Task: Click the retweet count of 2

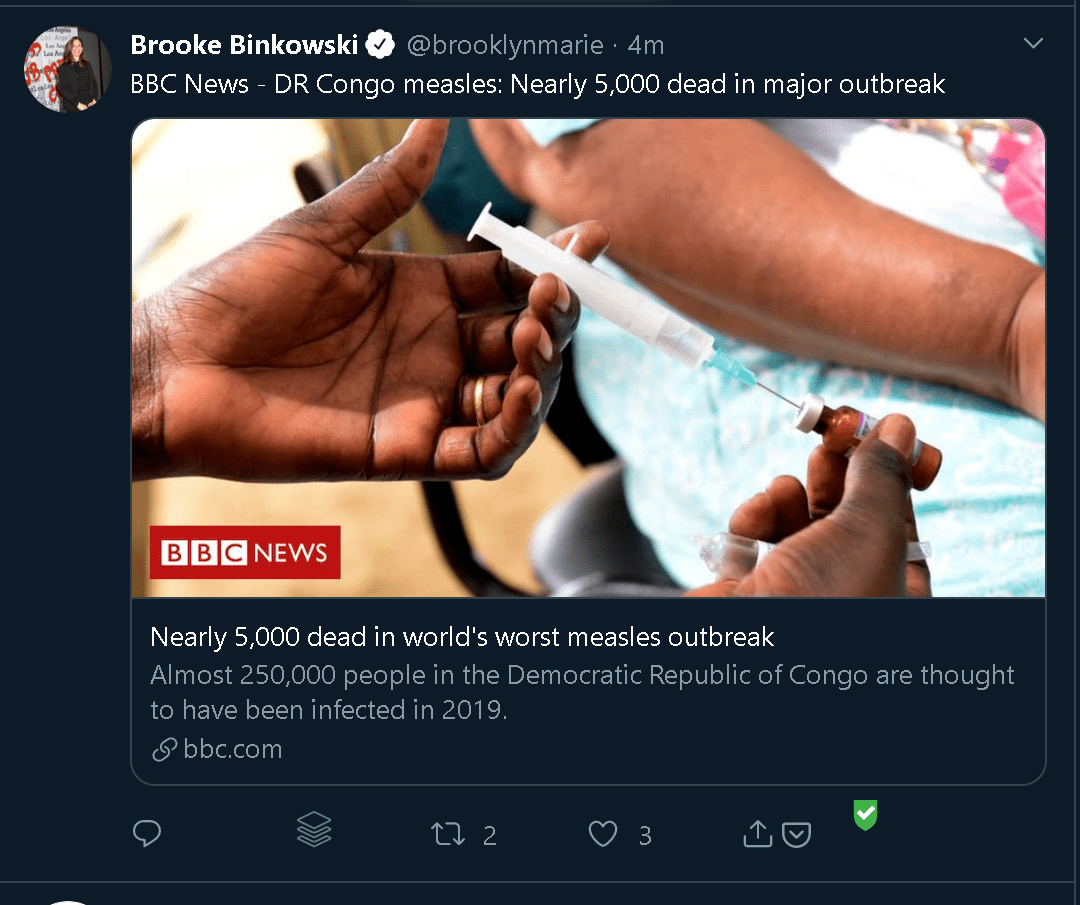Action: click(489, 835)
